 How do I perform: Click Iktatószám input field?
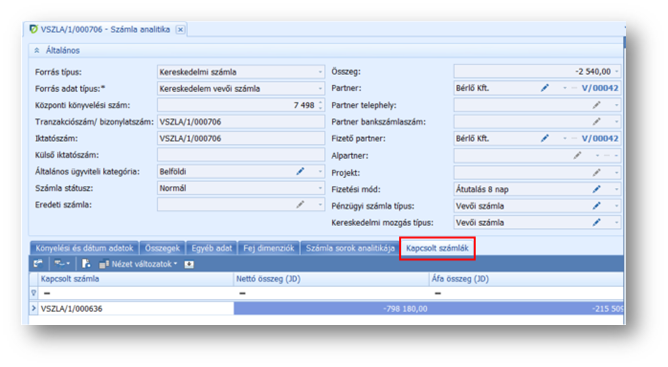coord(241,138)
